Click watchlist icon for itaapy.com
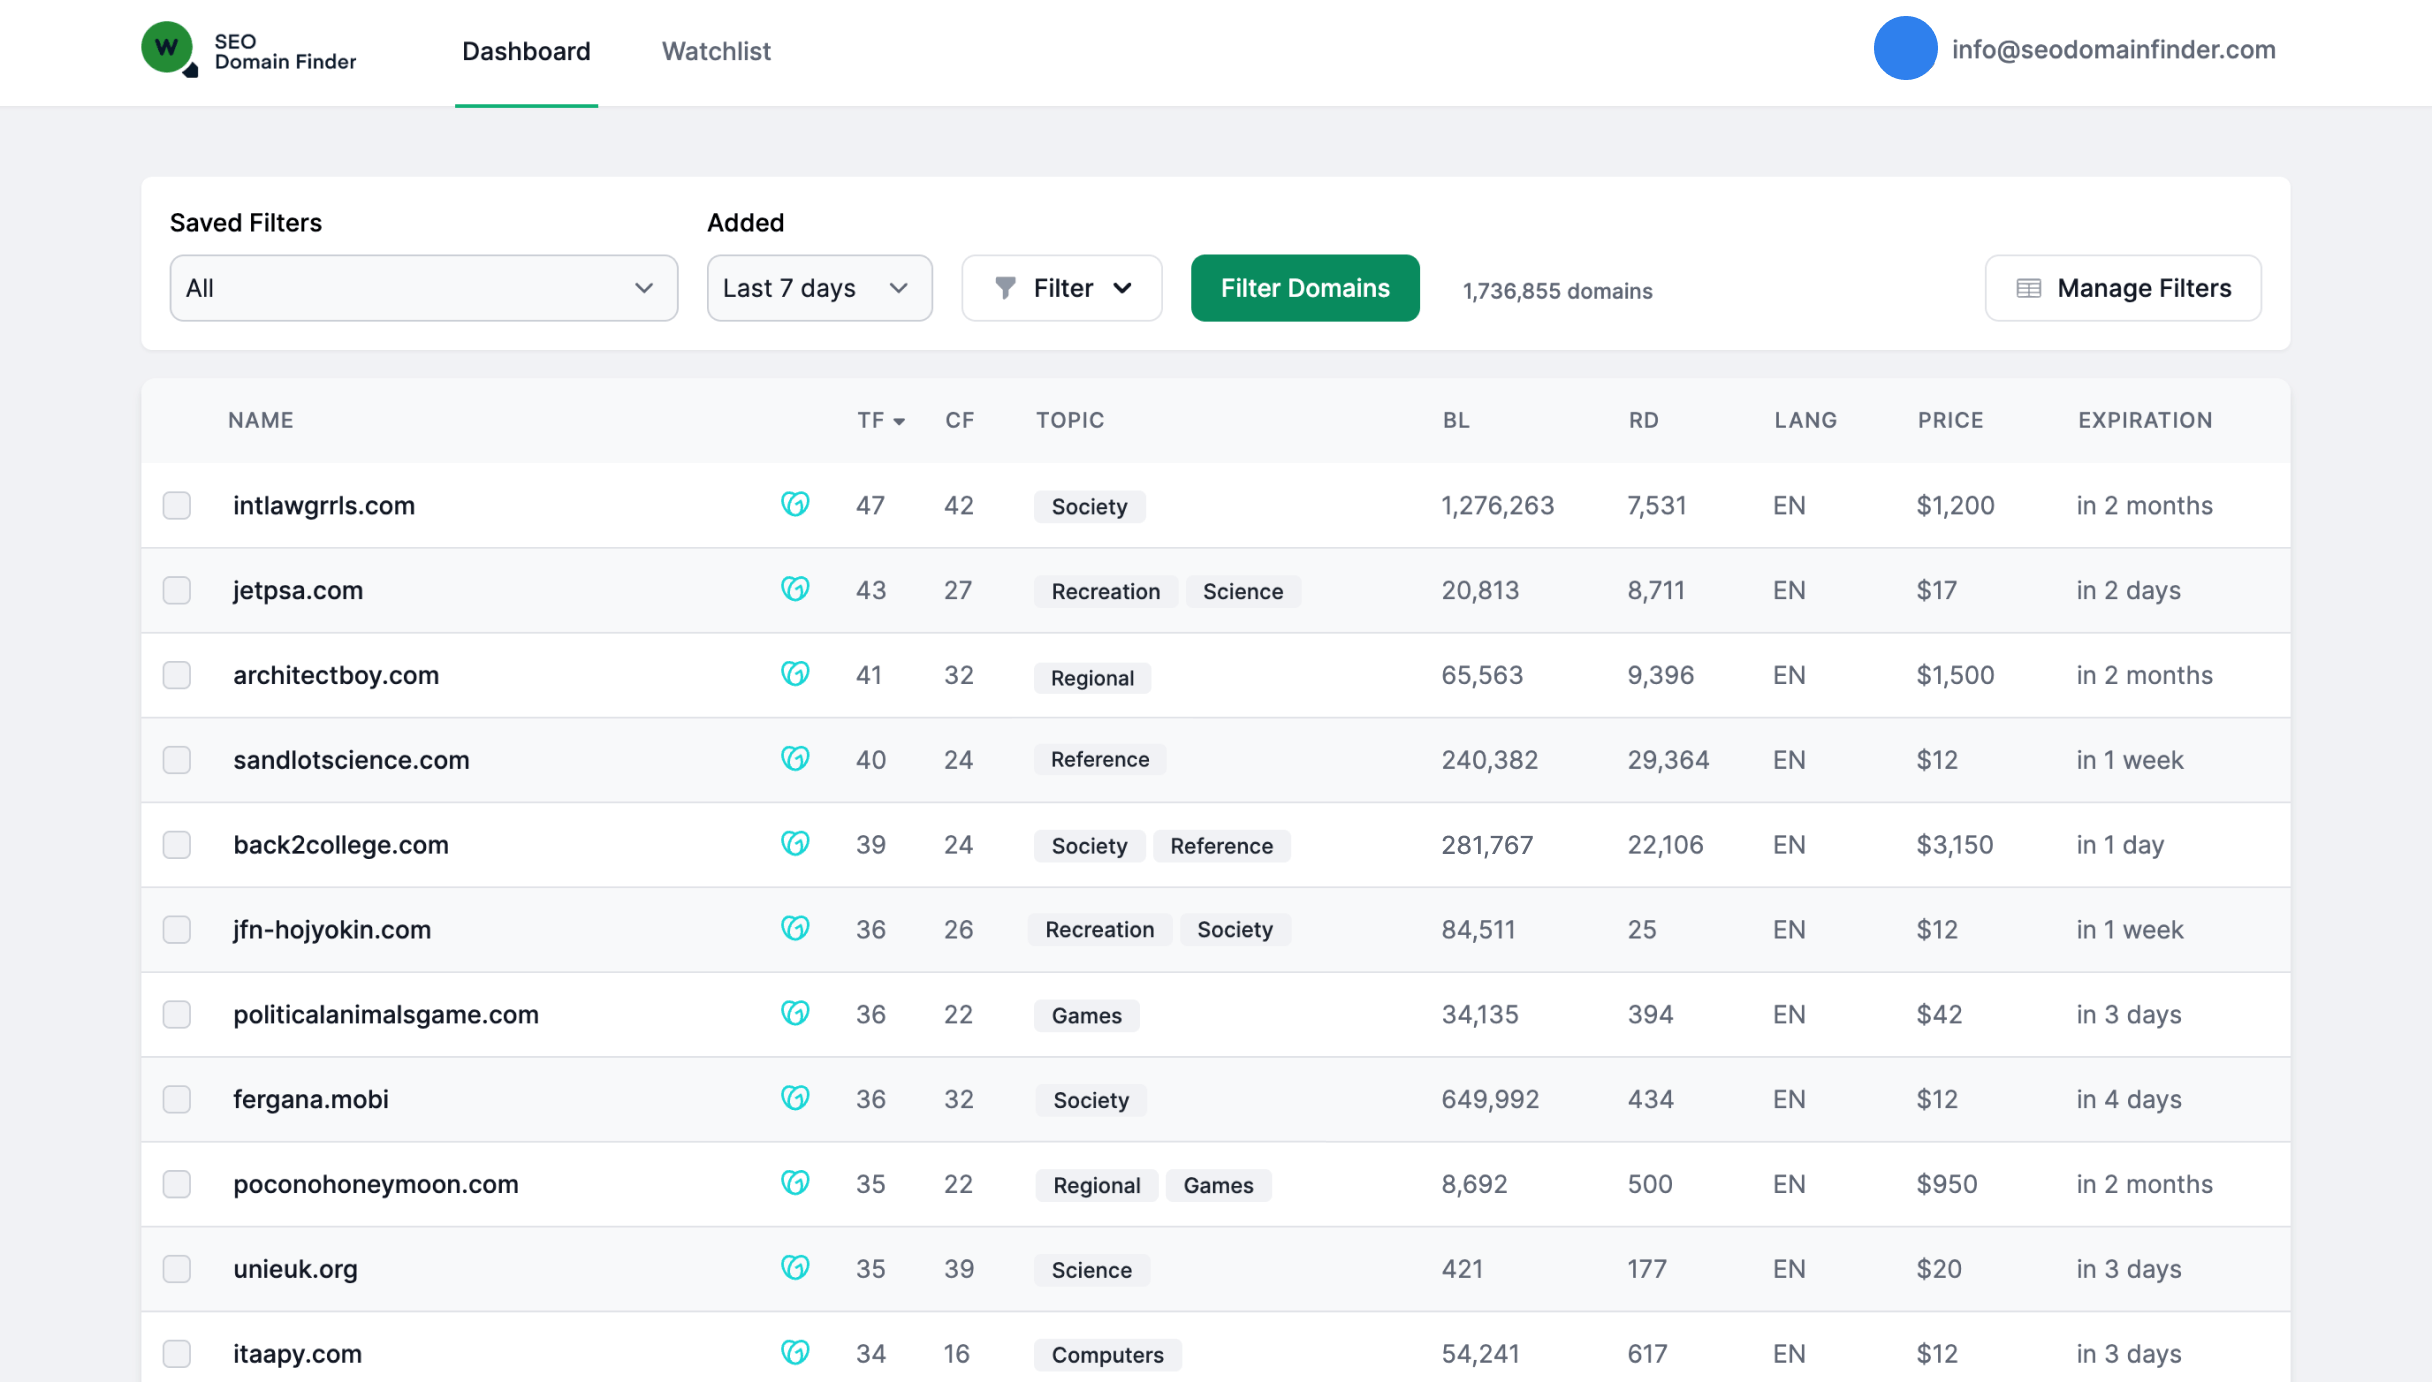Screen dimensions: 2432x1382 click(x=795, y=1354)
